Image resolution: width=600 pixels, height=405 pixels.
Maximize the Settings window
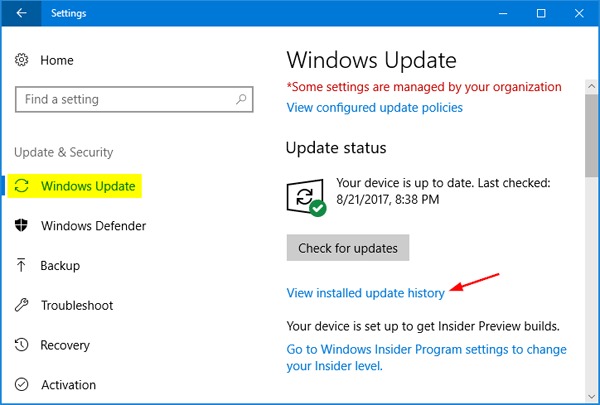tap(541, 14)
